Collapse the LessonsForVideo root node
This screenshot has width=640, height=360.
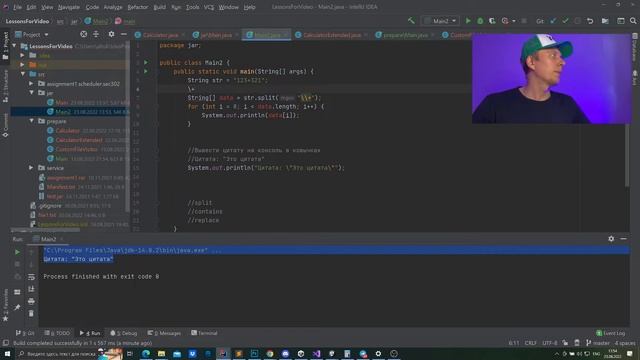point(15,46)
